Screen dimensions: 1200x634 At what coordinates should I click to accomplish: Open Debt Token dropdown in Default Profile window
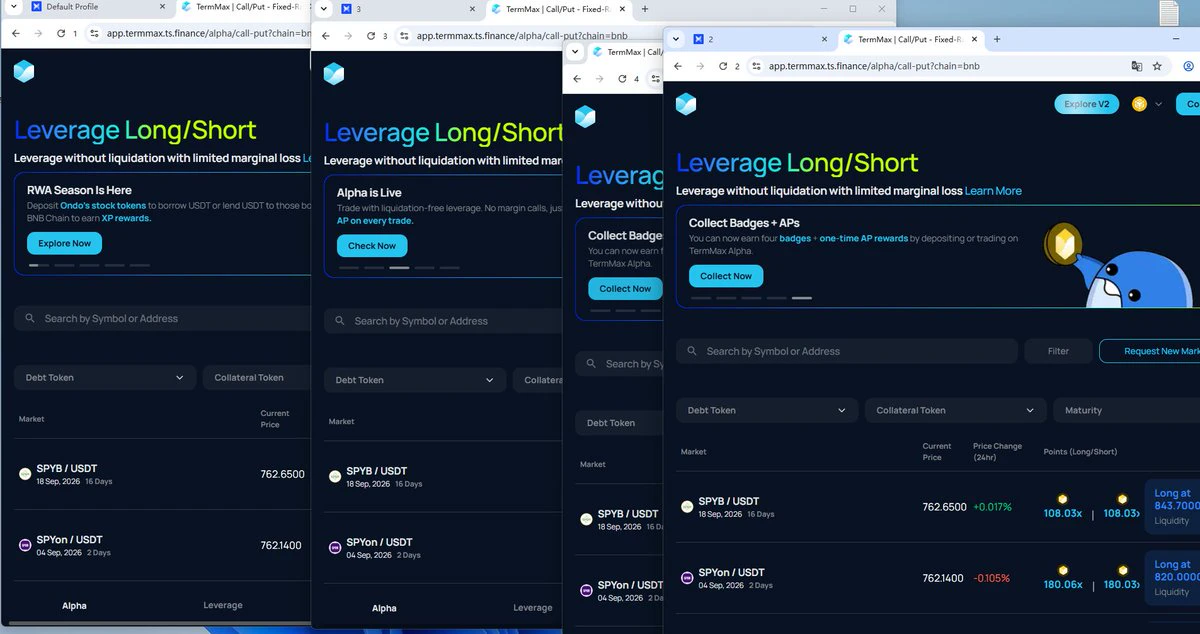(104, 377)
